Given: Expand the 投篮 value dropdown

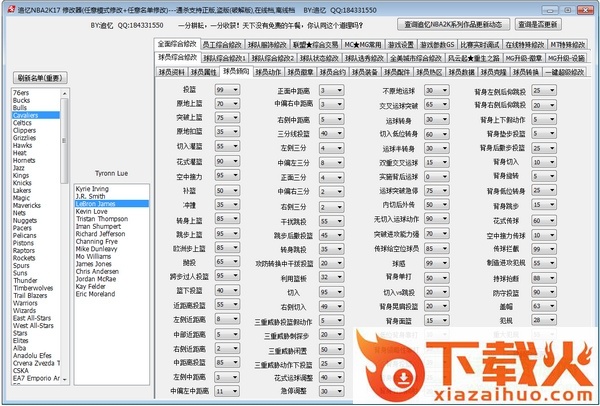Looking at the screenshot, I should (236, 90).
